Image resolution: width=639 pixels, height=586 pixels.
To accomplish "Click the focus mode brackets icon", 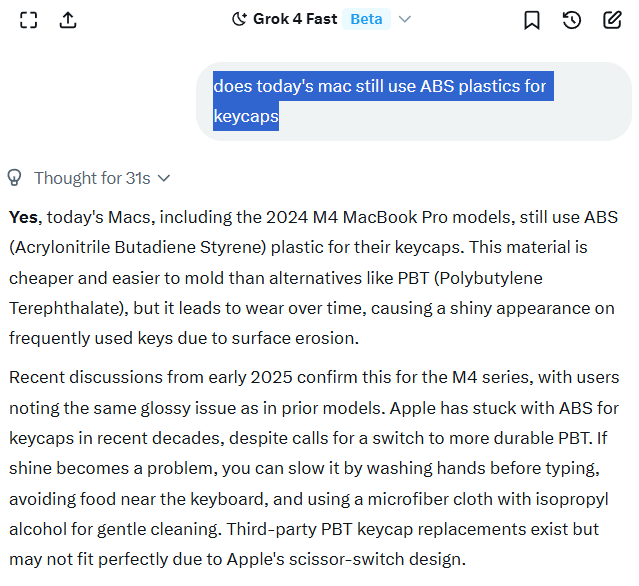I will pyautogui.click(x=29, y=19).
